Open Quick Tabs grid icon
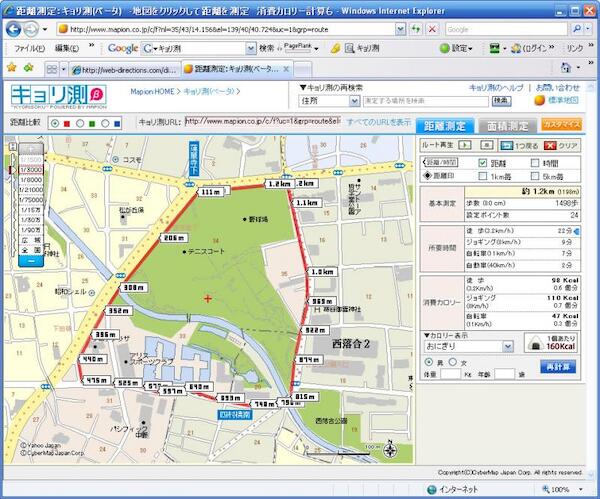The height and width of the screenshot is (499, 600). coord(52,70)
